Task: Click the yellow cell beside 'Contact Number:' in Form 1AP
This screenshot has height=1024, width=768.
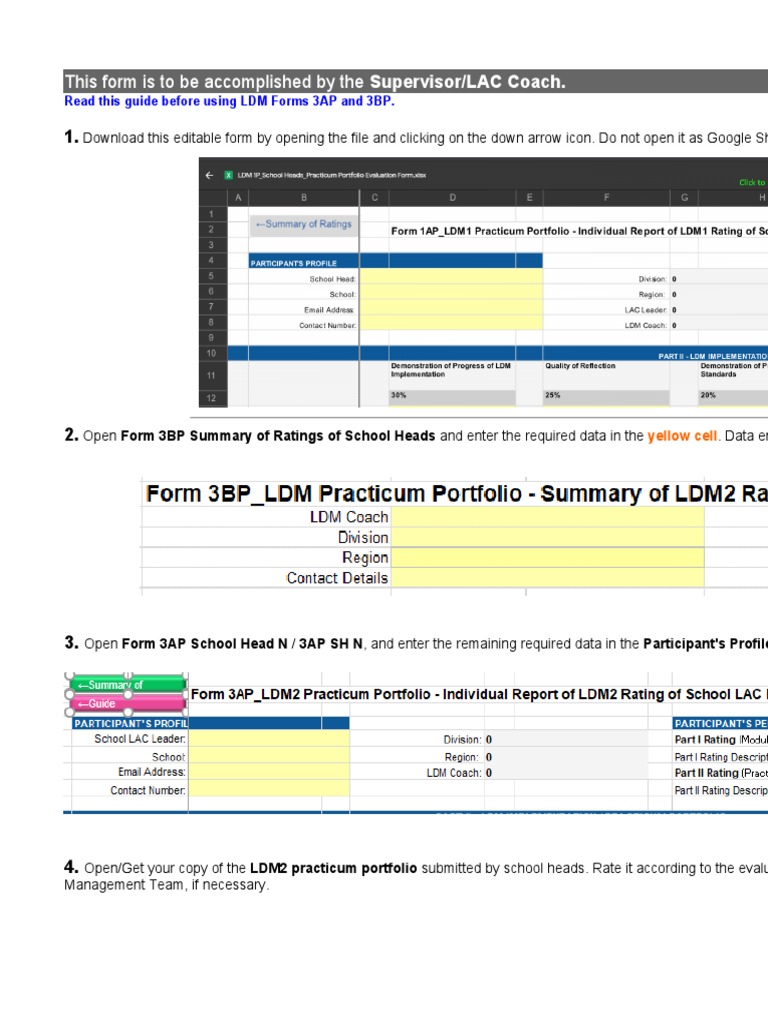Action: 451,323
